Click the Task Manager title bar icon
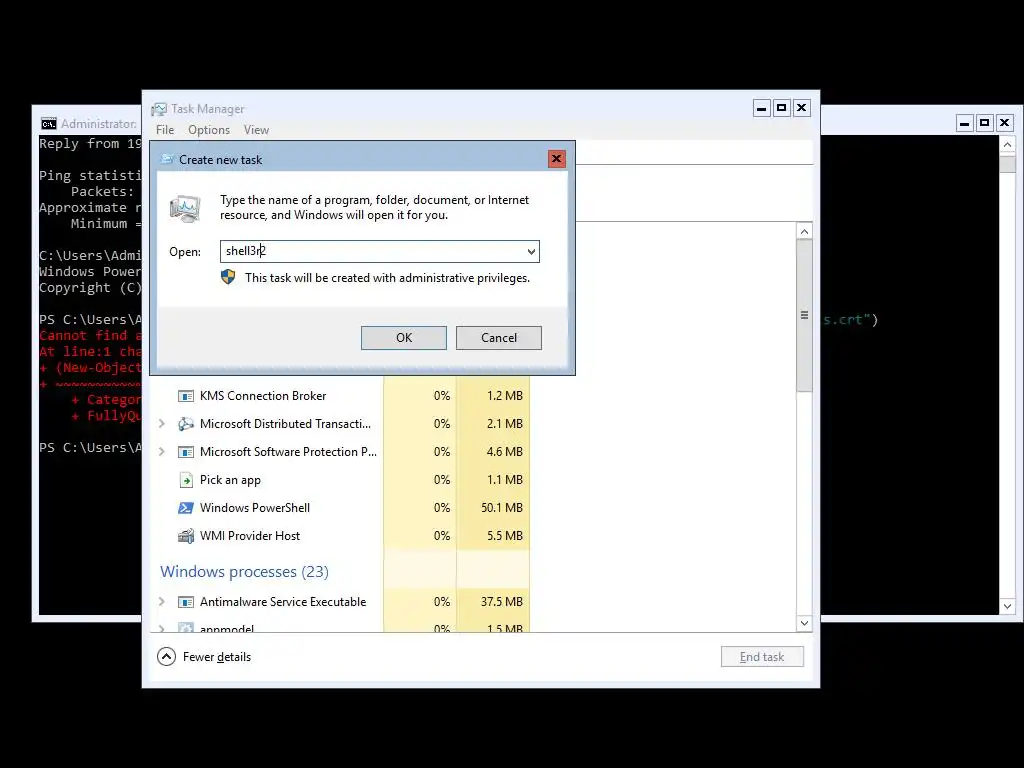 [x=159, y=109]
